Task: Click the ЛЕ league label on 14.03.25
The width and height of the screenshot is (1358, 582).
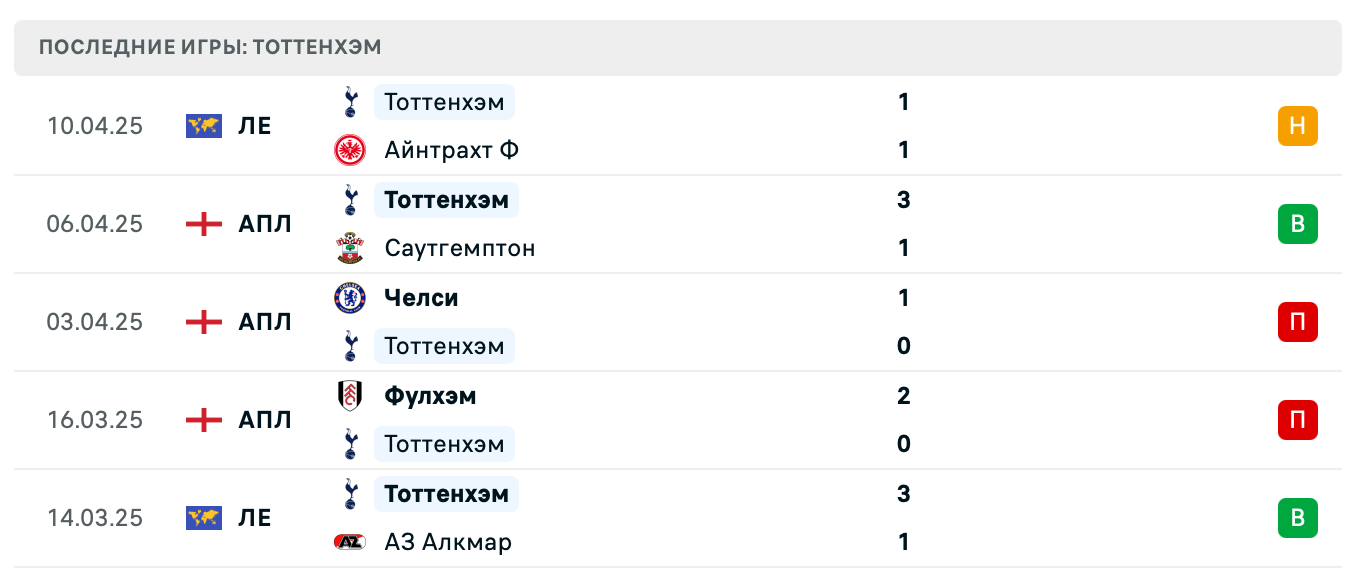Action: pyautogui.click(x=257, y=518)
